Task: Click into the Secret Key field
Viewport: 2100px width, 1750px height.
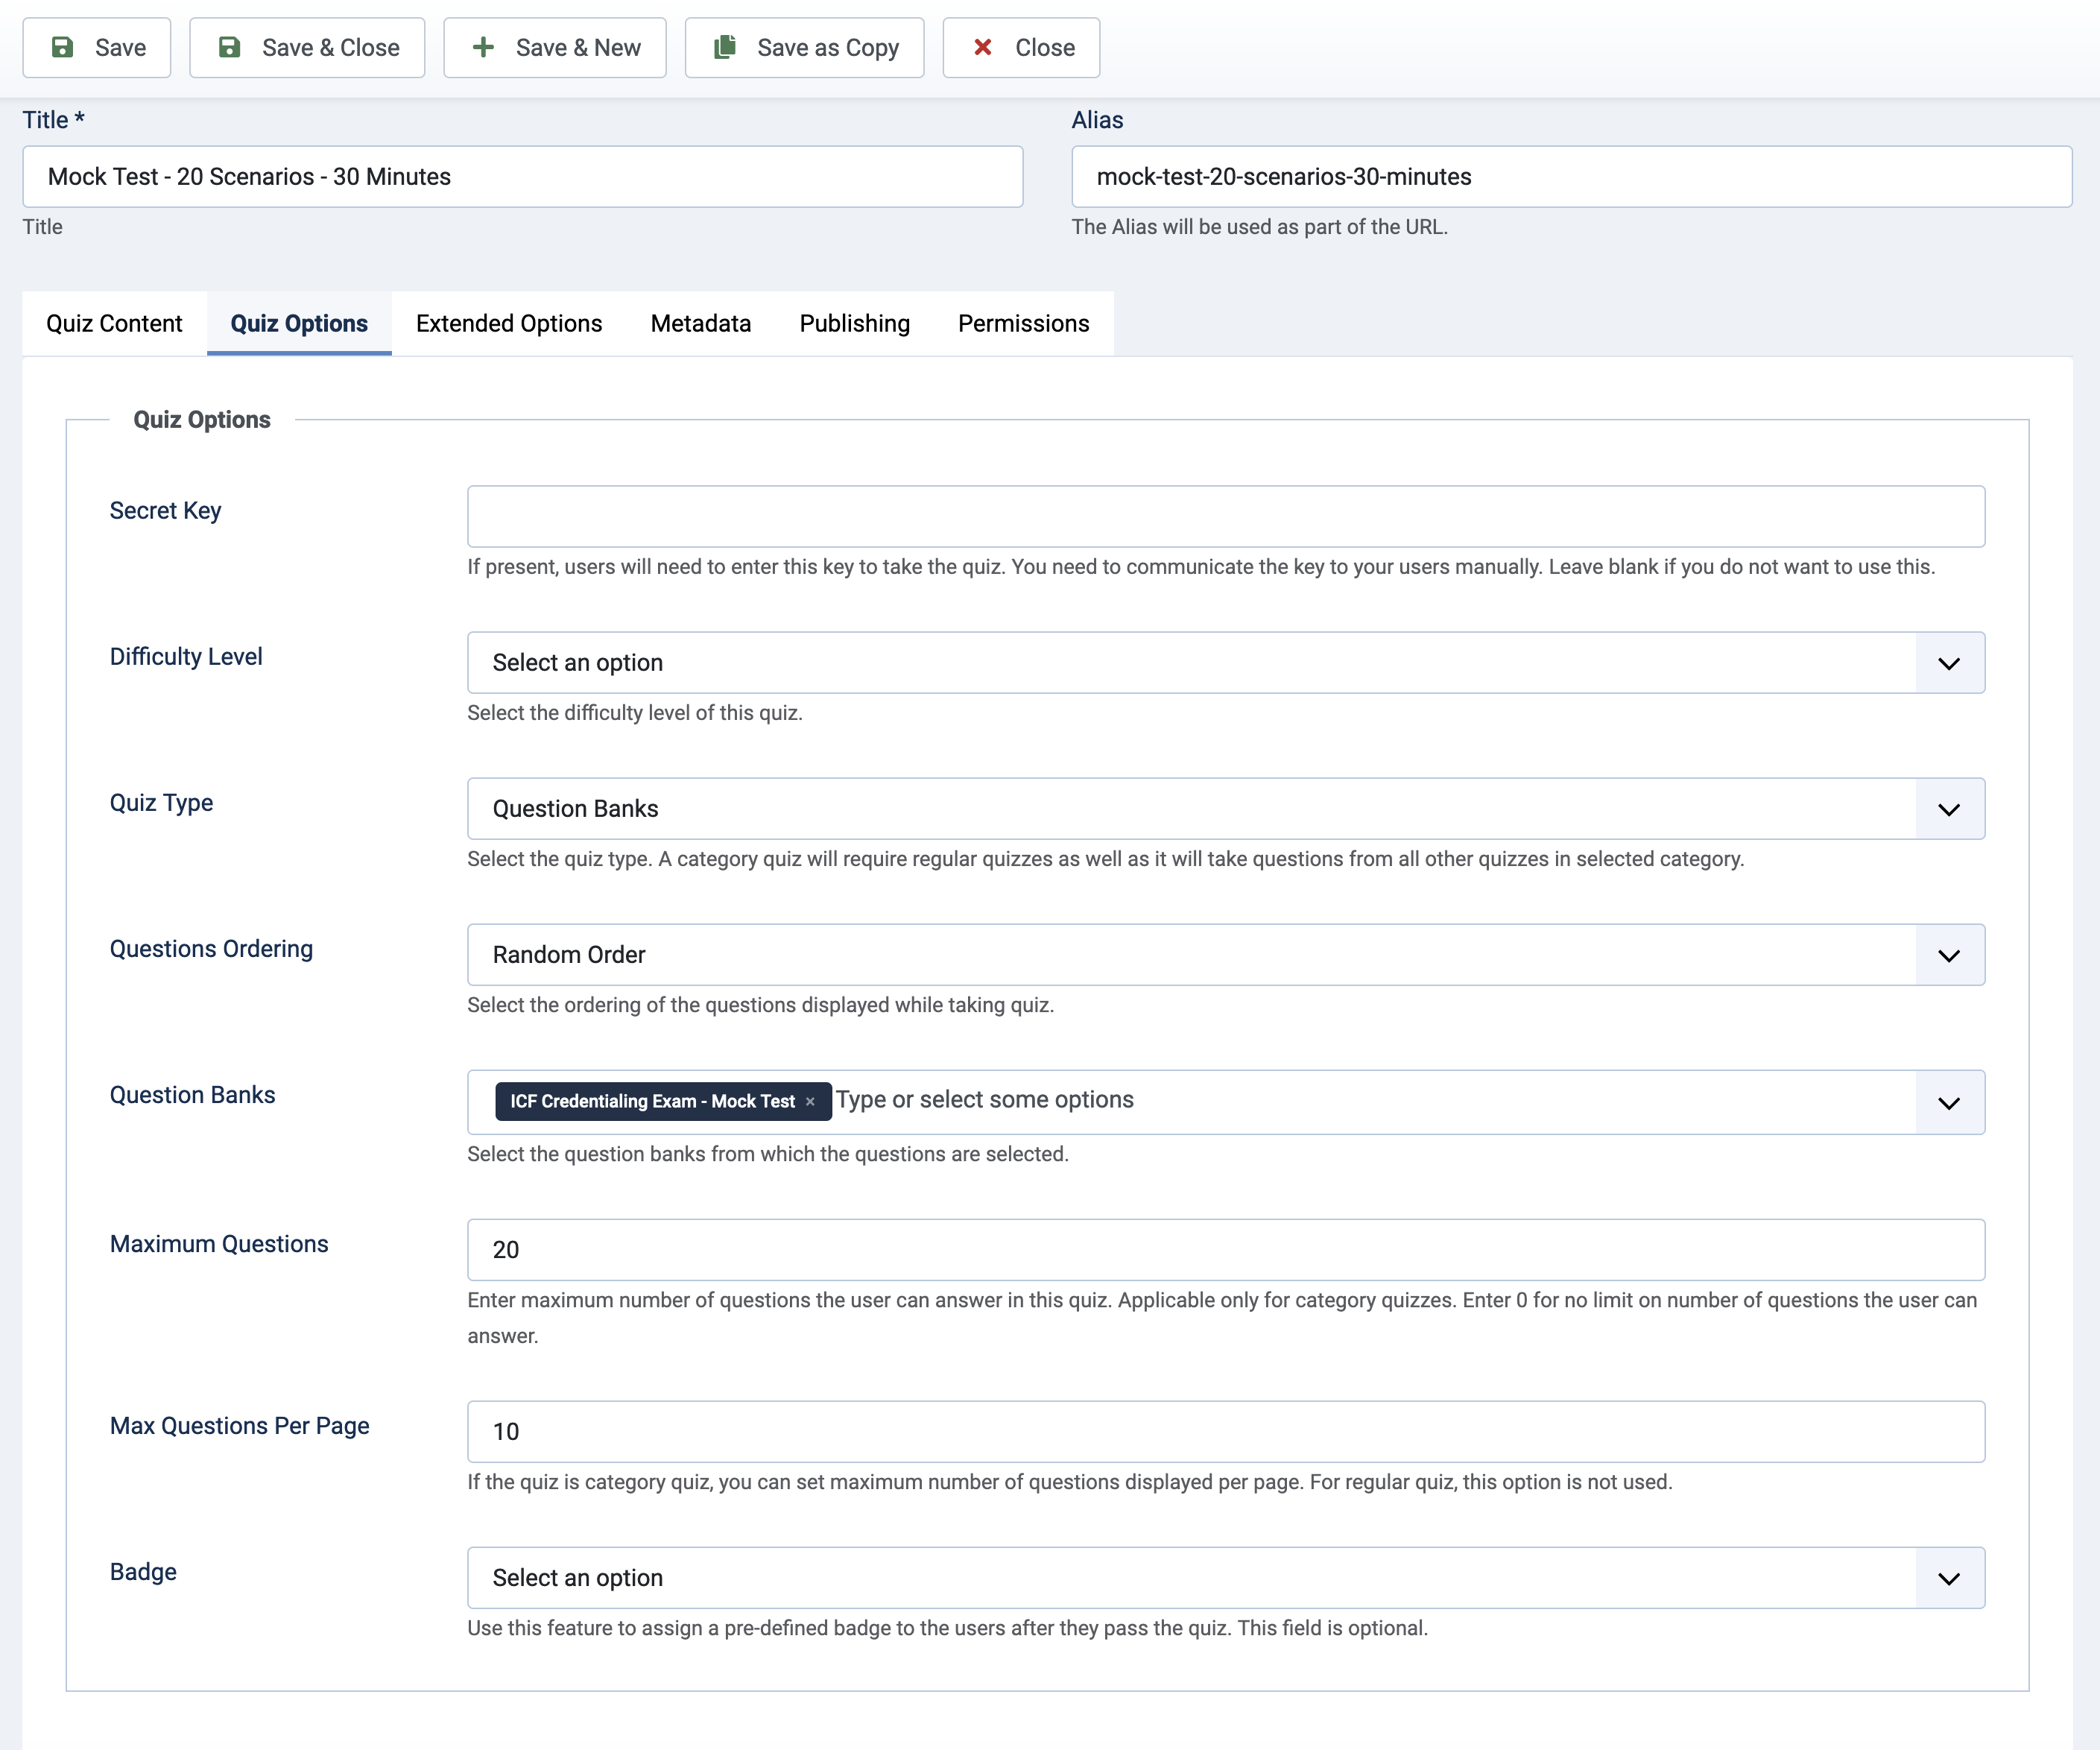Action: (1225, 516)
